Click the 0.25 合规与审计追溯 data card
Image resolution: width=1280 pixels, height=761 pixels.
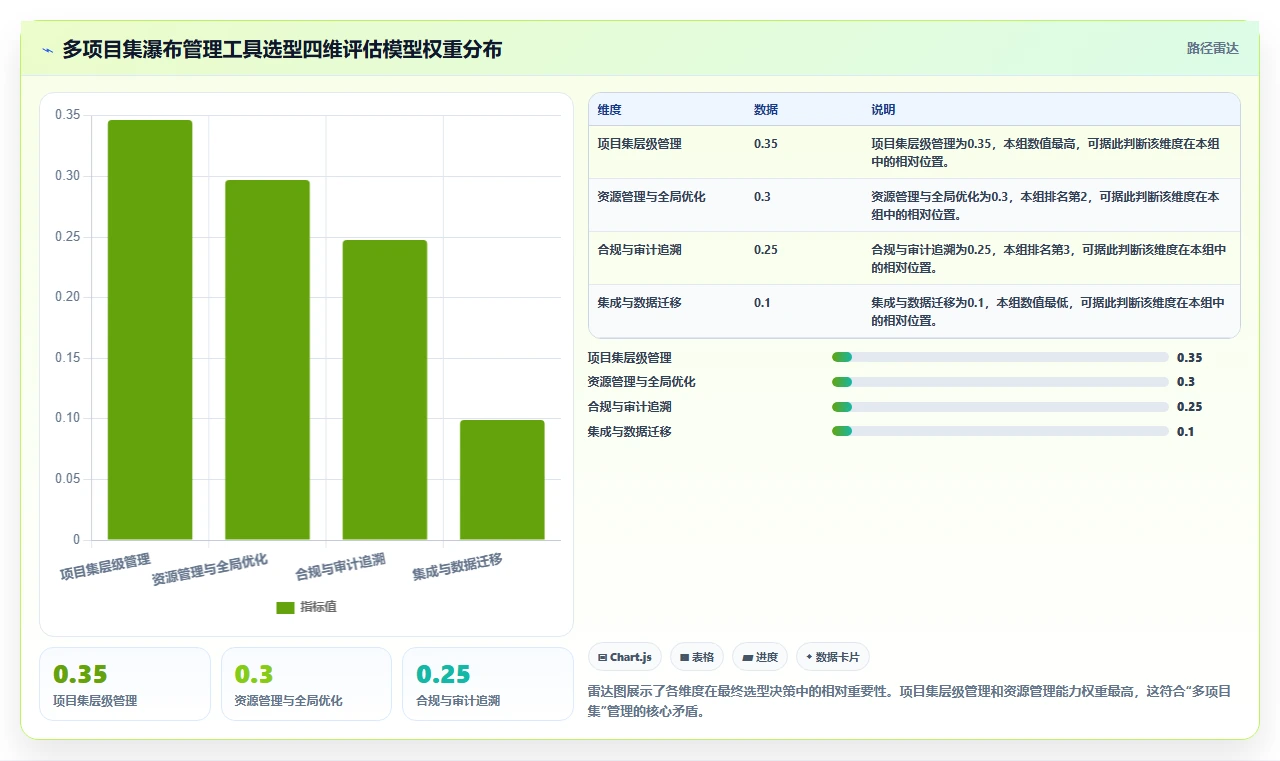tap(488, 684)
